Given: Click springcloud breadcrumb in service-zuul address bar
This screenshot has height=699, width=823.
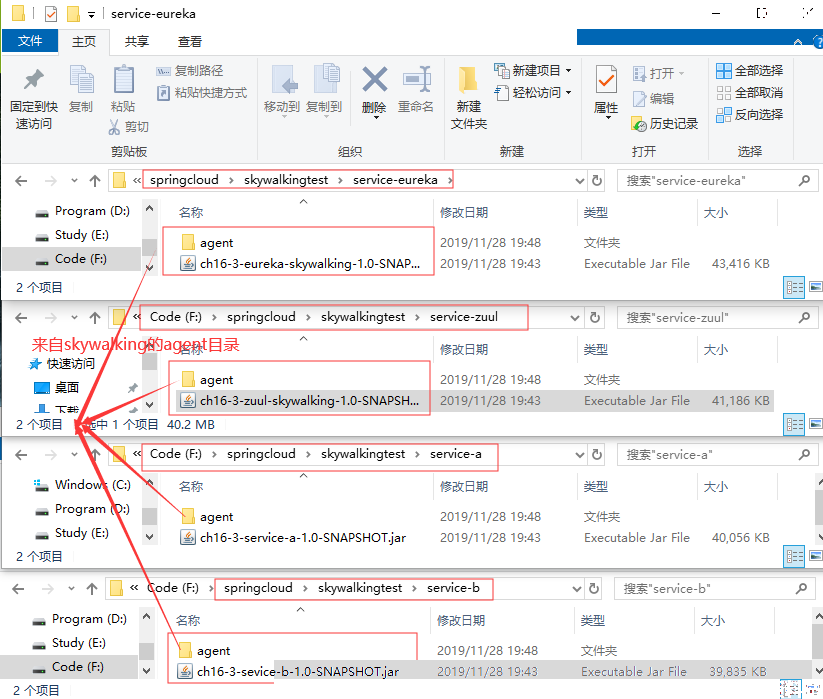Looking at the screenshot, I should click(x=261, y=317).
